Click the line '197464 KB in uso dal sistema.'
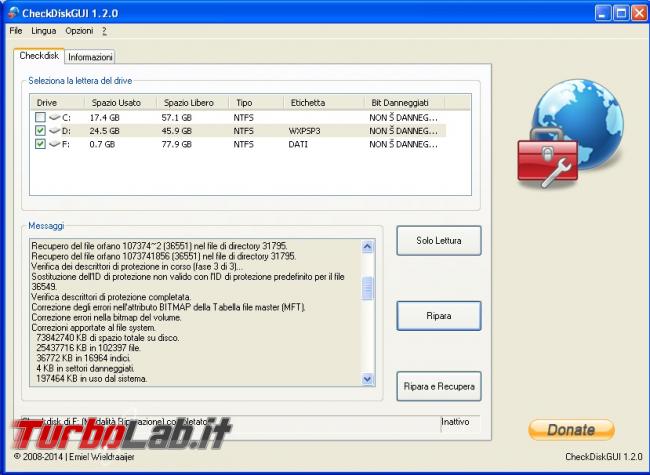Viewport: 650px width, 475px height. [92, 378]
